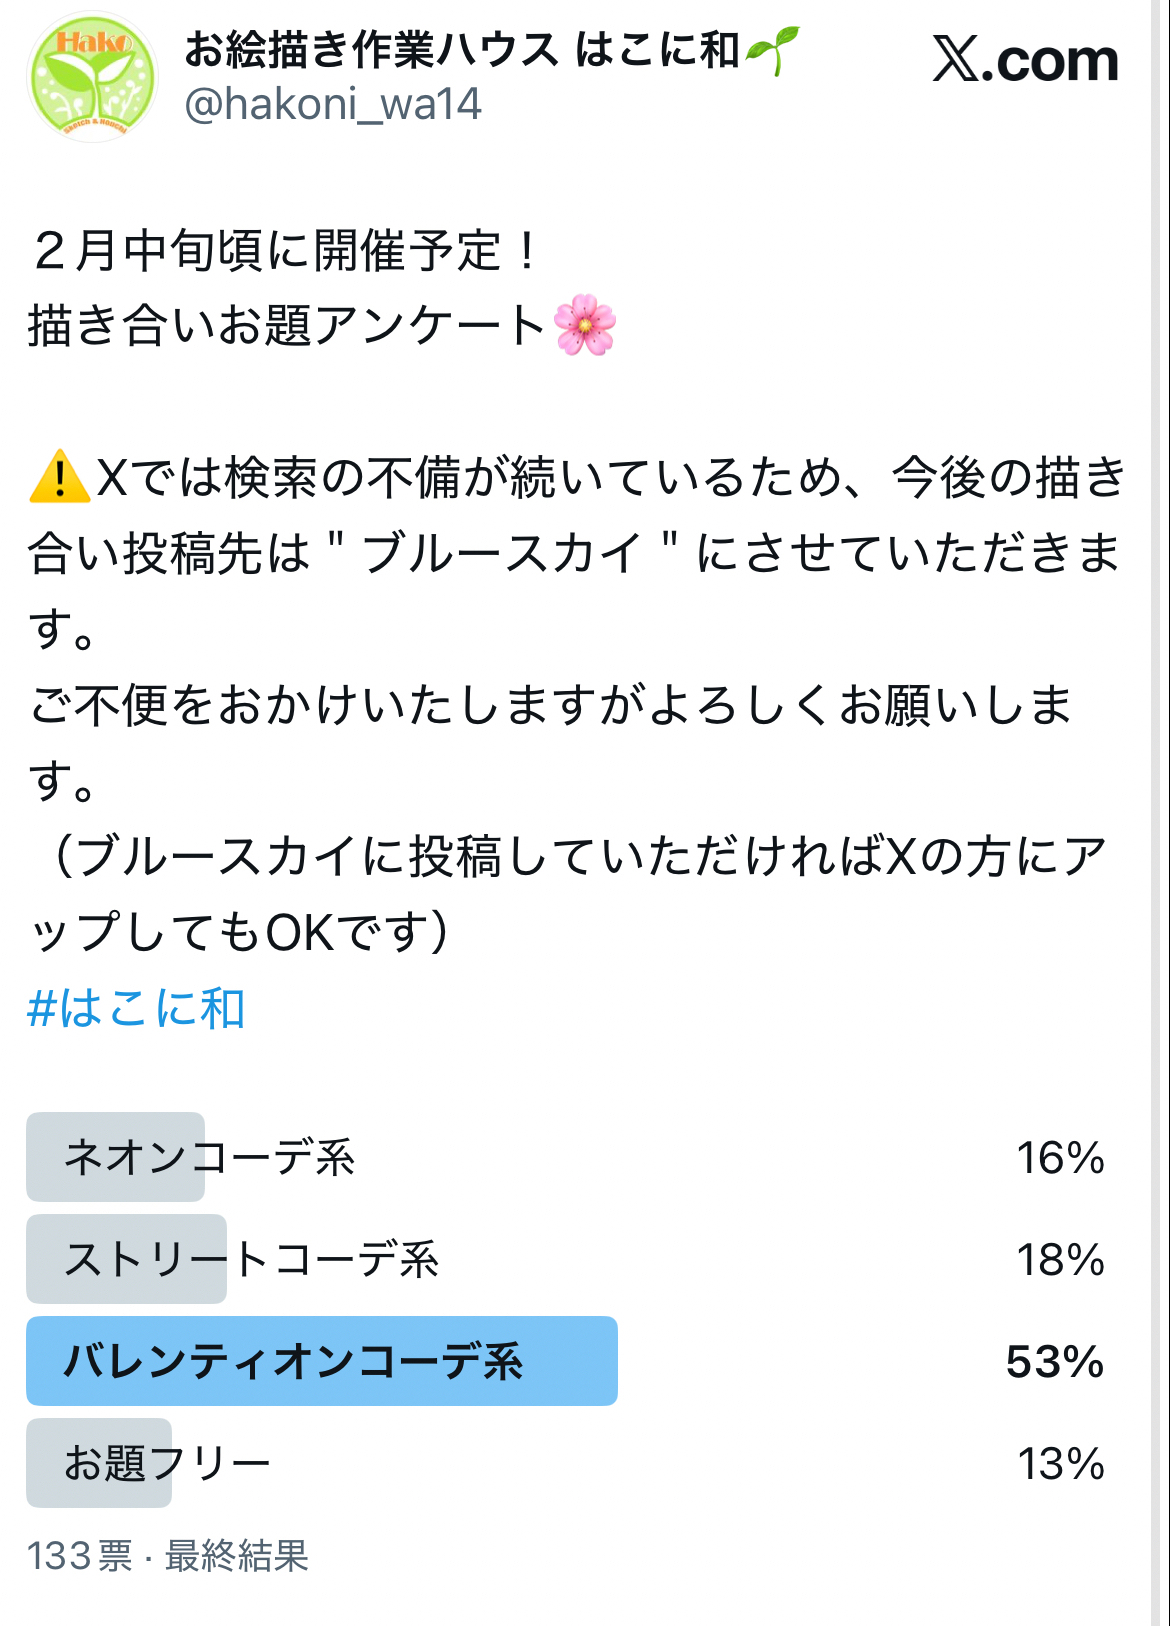Open the お絵描き作業ハウス はこに和 display name

[x=462, y=50]
